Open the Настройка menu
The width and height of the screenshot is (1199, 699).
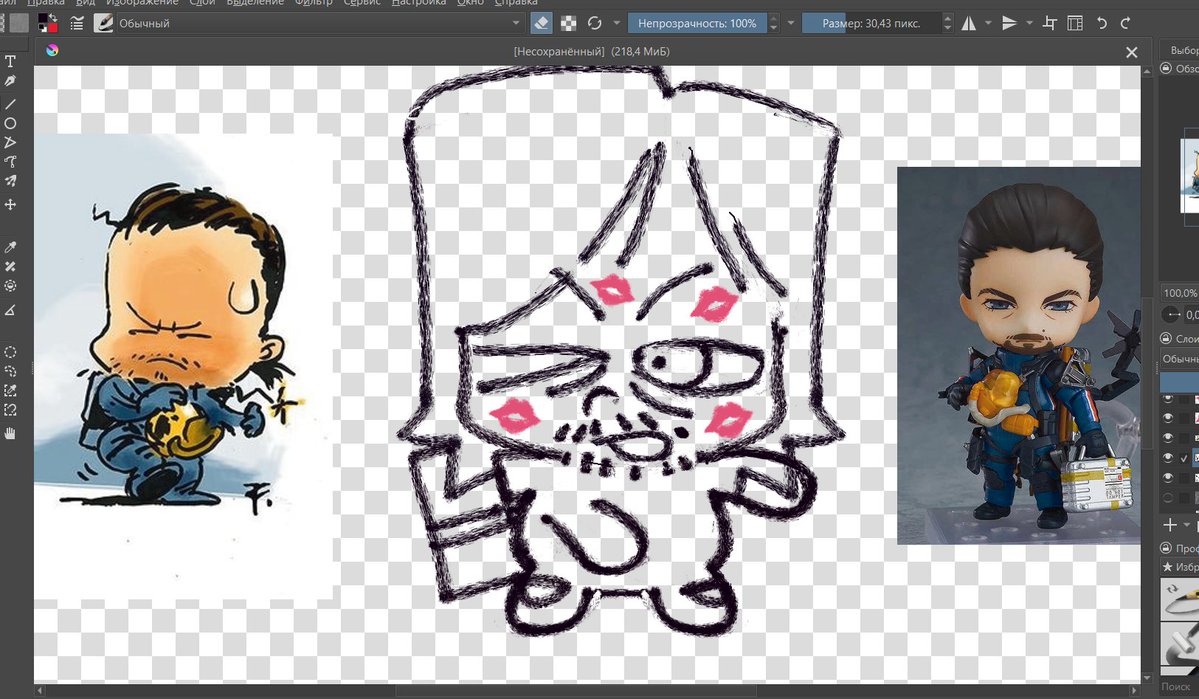(x=419, y=3)
